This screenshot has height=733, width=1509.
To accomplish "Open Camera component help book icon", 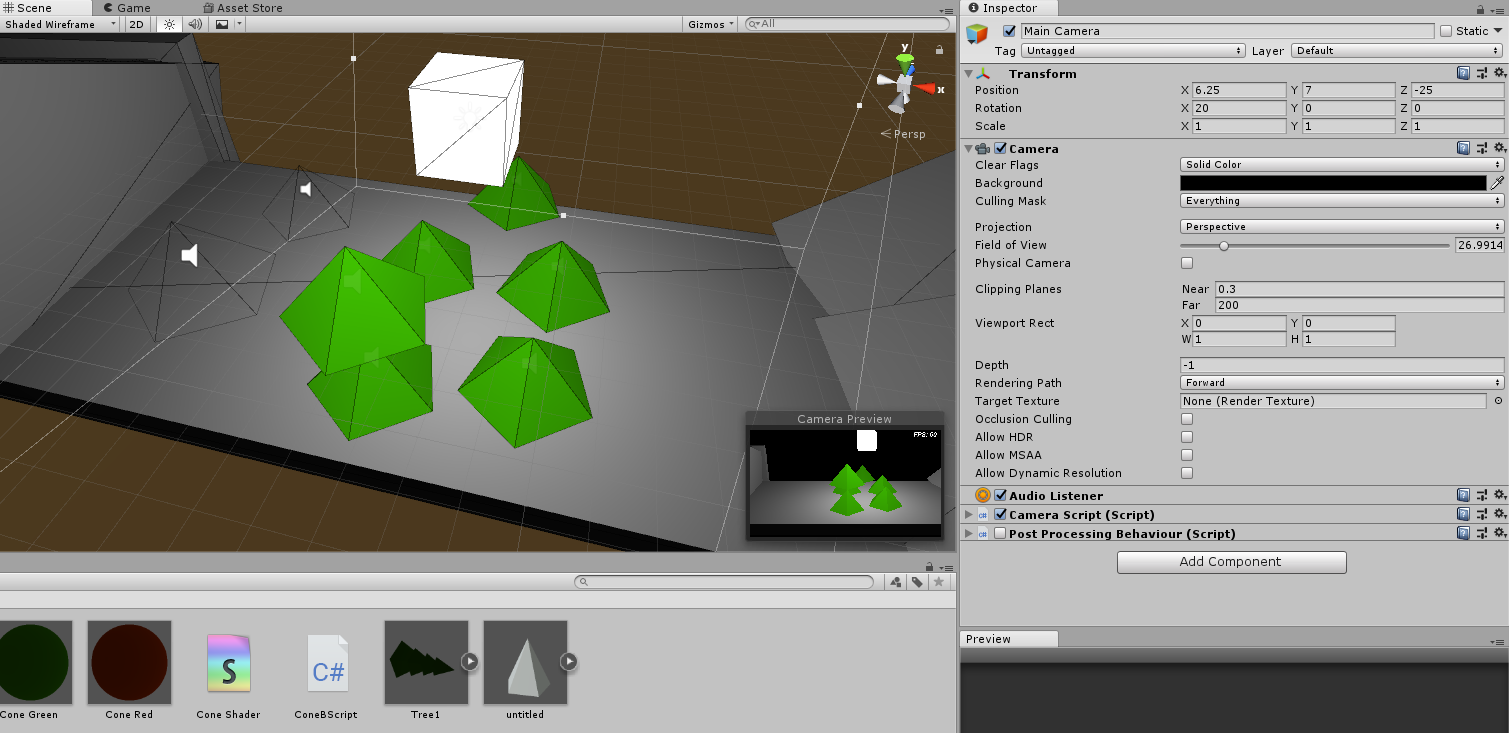I will (x=1463, y=148).
